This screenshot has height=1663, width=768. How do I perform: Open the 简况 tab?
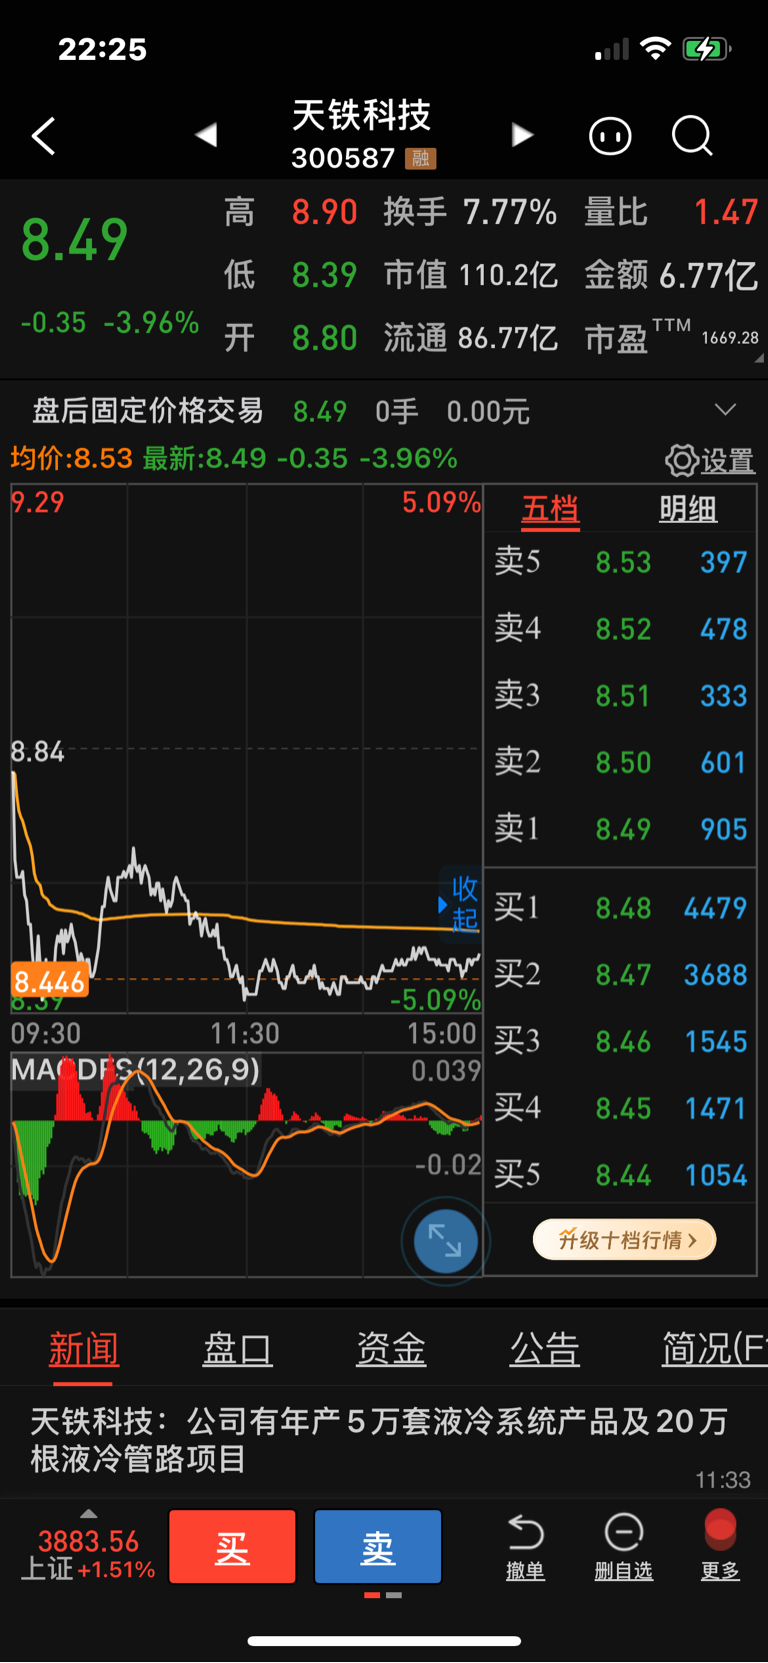pos(714,1350)
